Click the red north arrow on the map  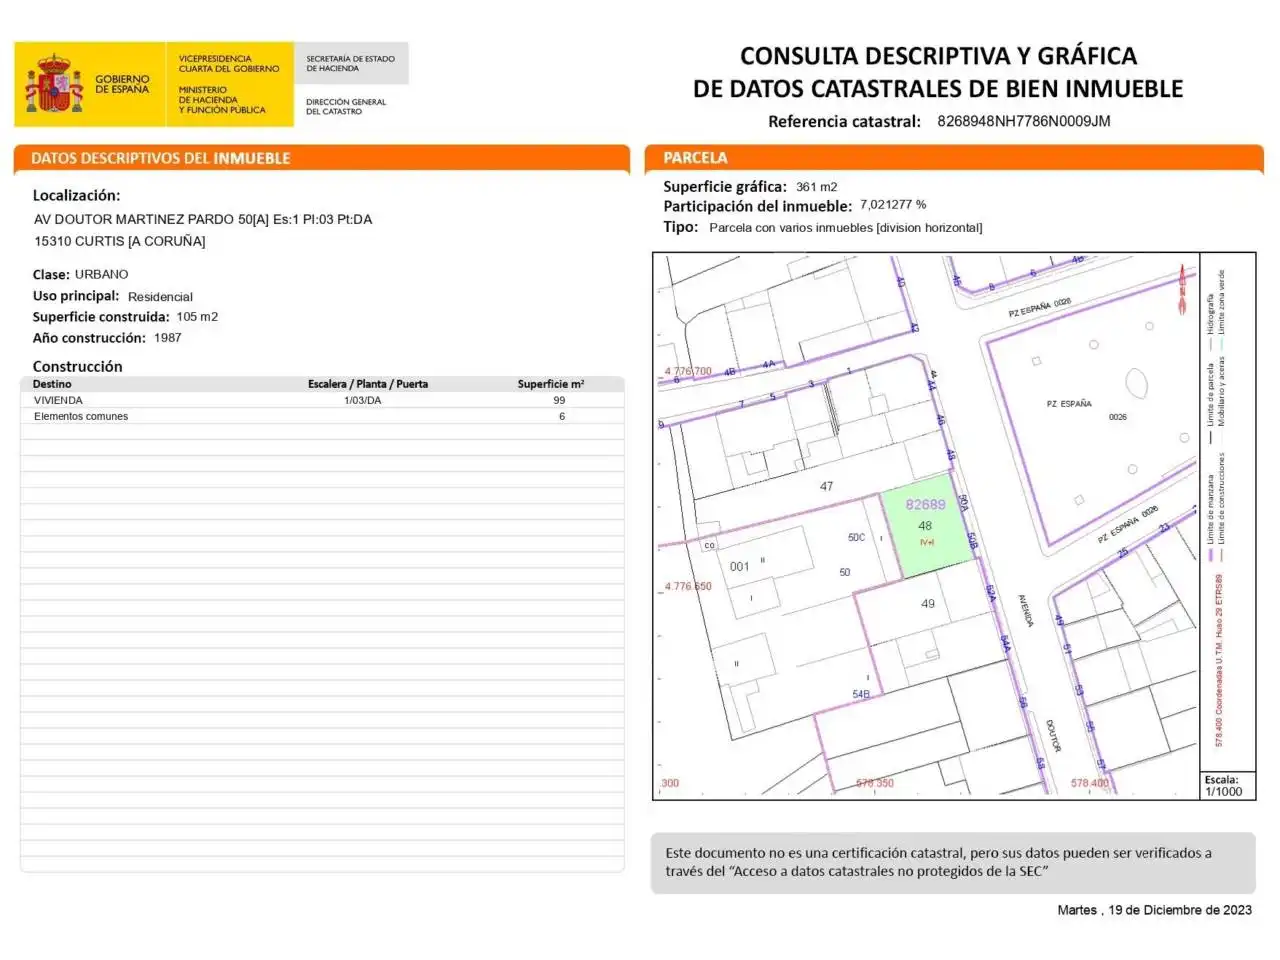(x=1183, y=290)
